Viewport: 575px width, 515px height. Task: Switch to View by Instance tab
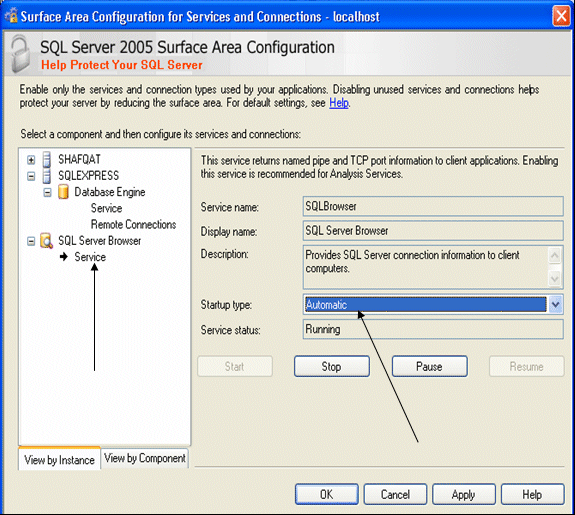pyautogui.click(x=59, y=459)
